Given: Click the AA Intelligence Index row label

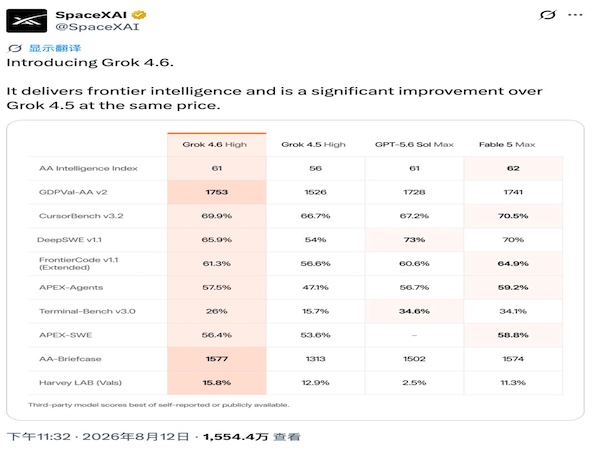Looking at the screenshot, I should [88, 168].
